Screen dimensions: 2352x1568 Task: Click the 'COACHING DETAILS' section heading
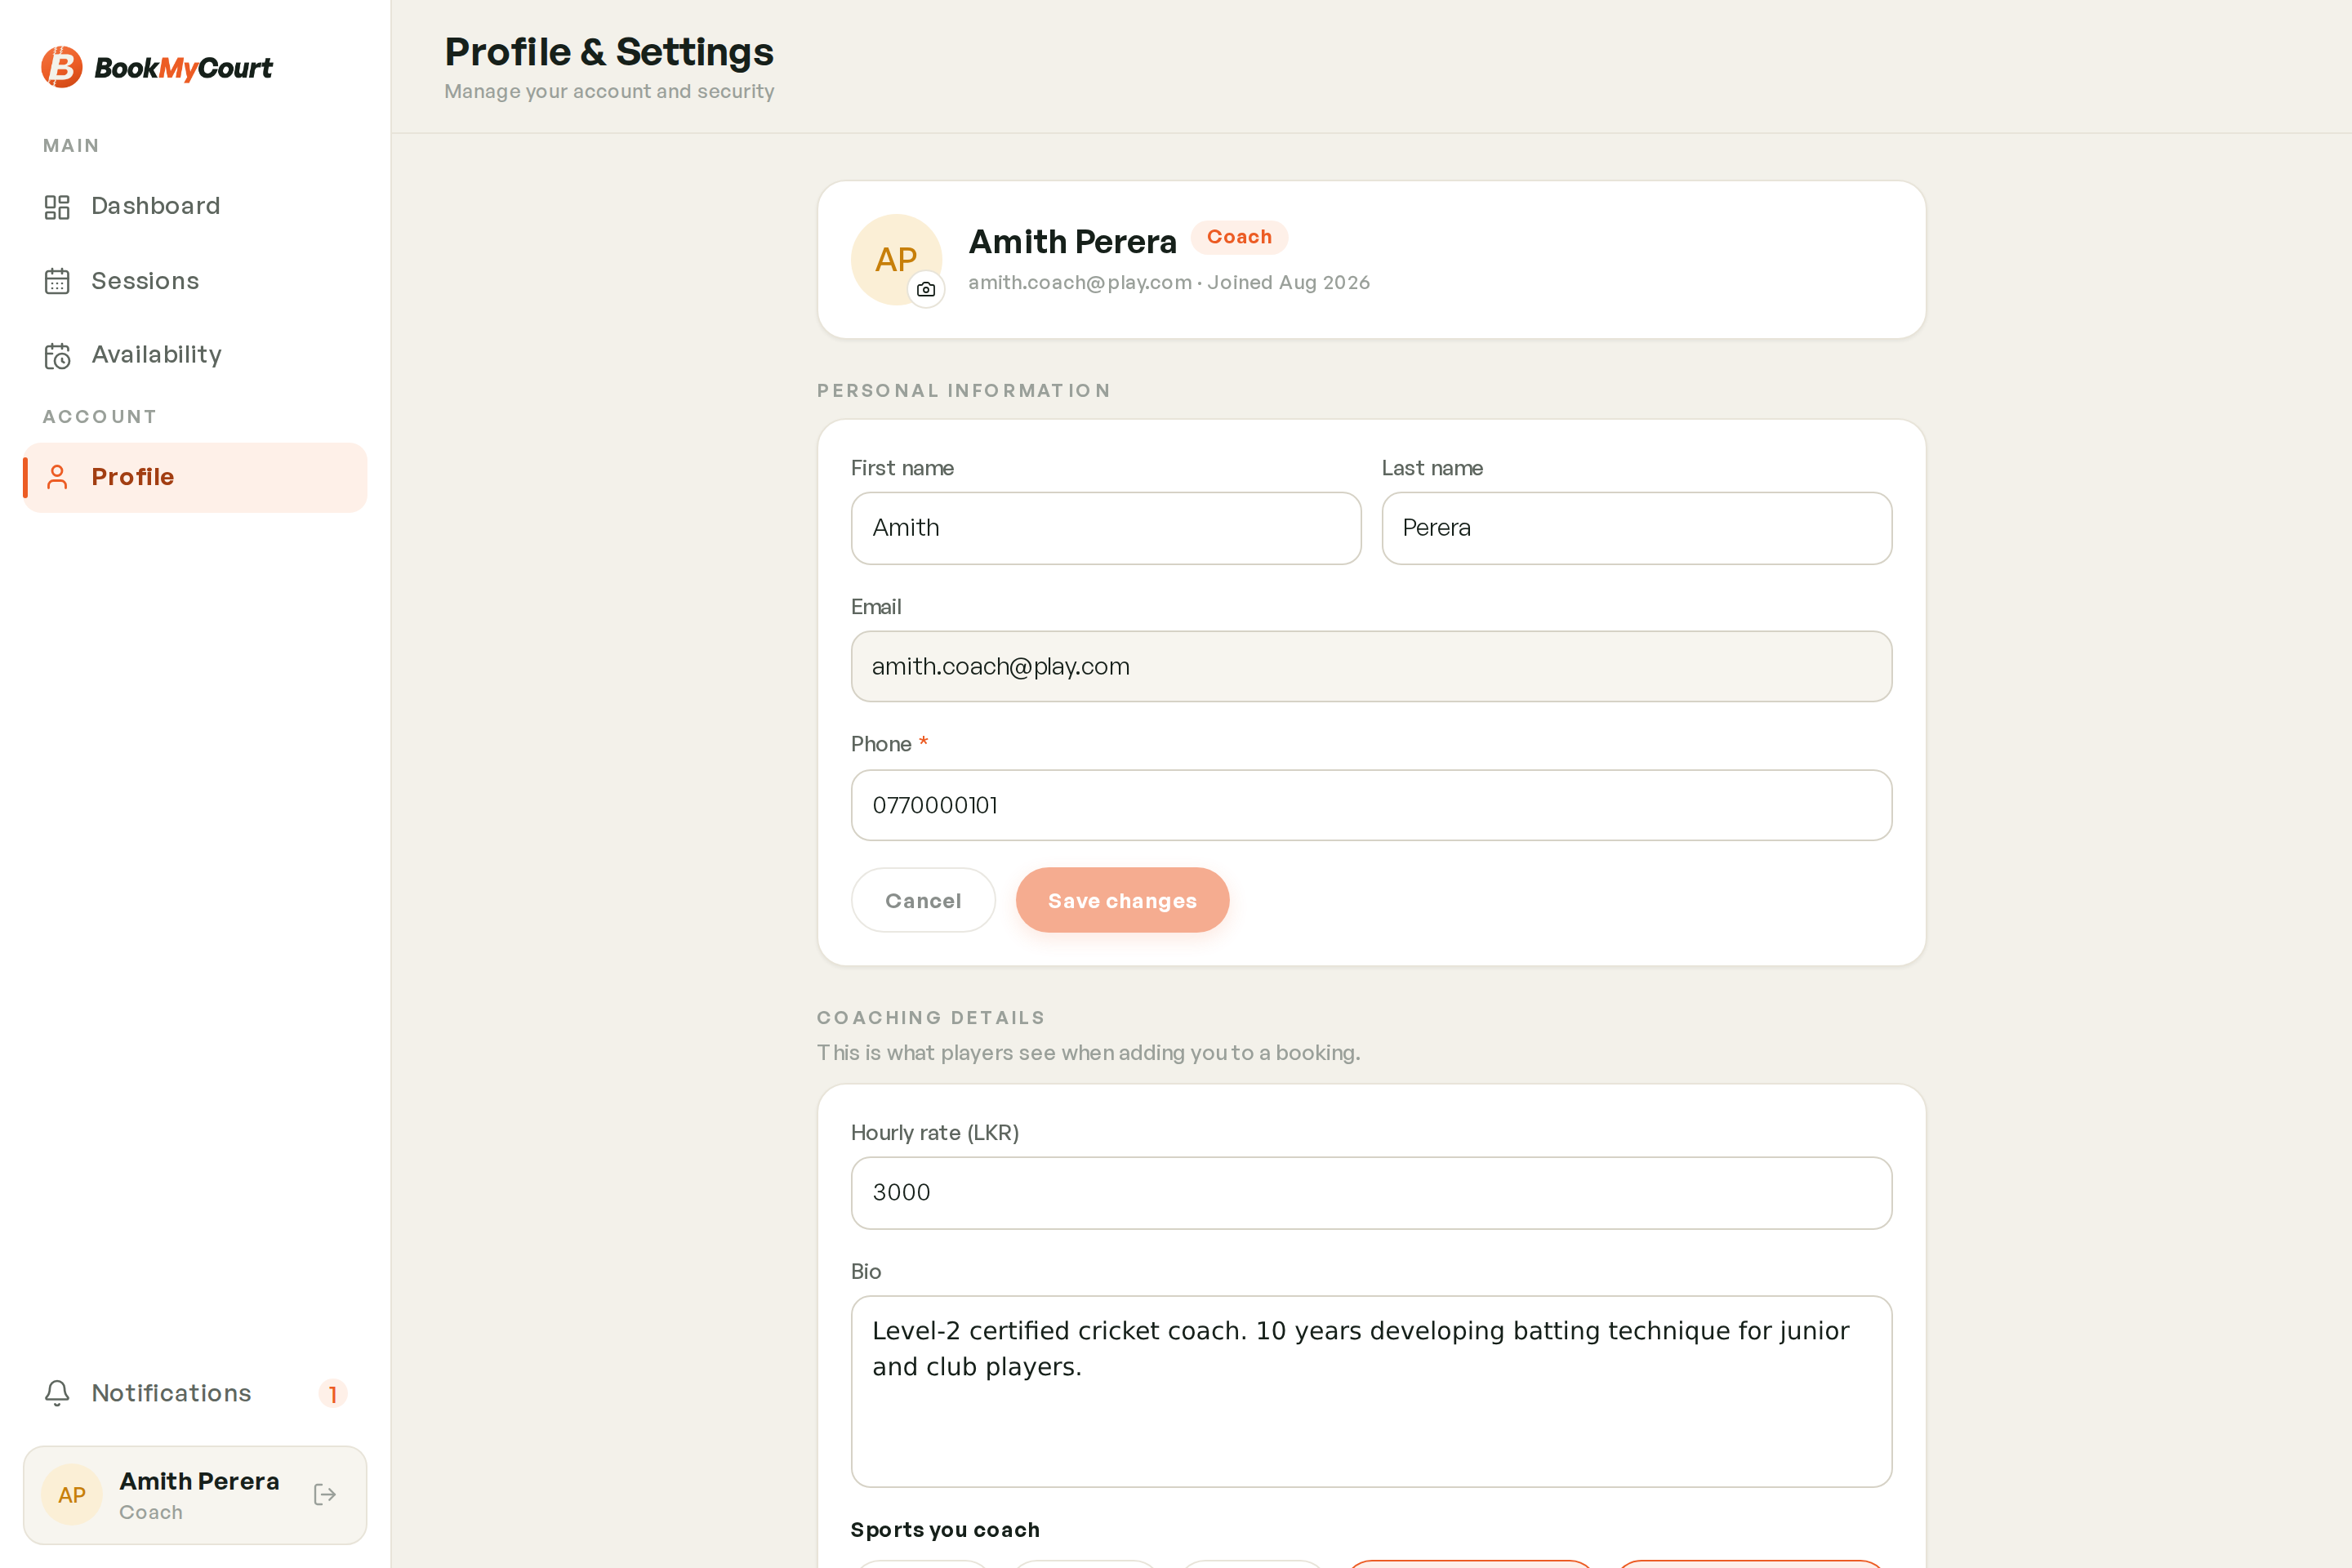click(x=931, y=1018)
